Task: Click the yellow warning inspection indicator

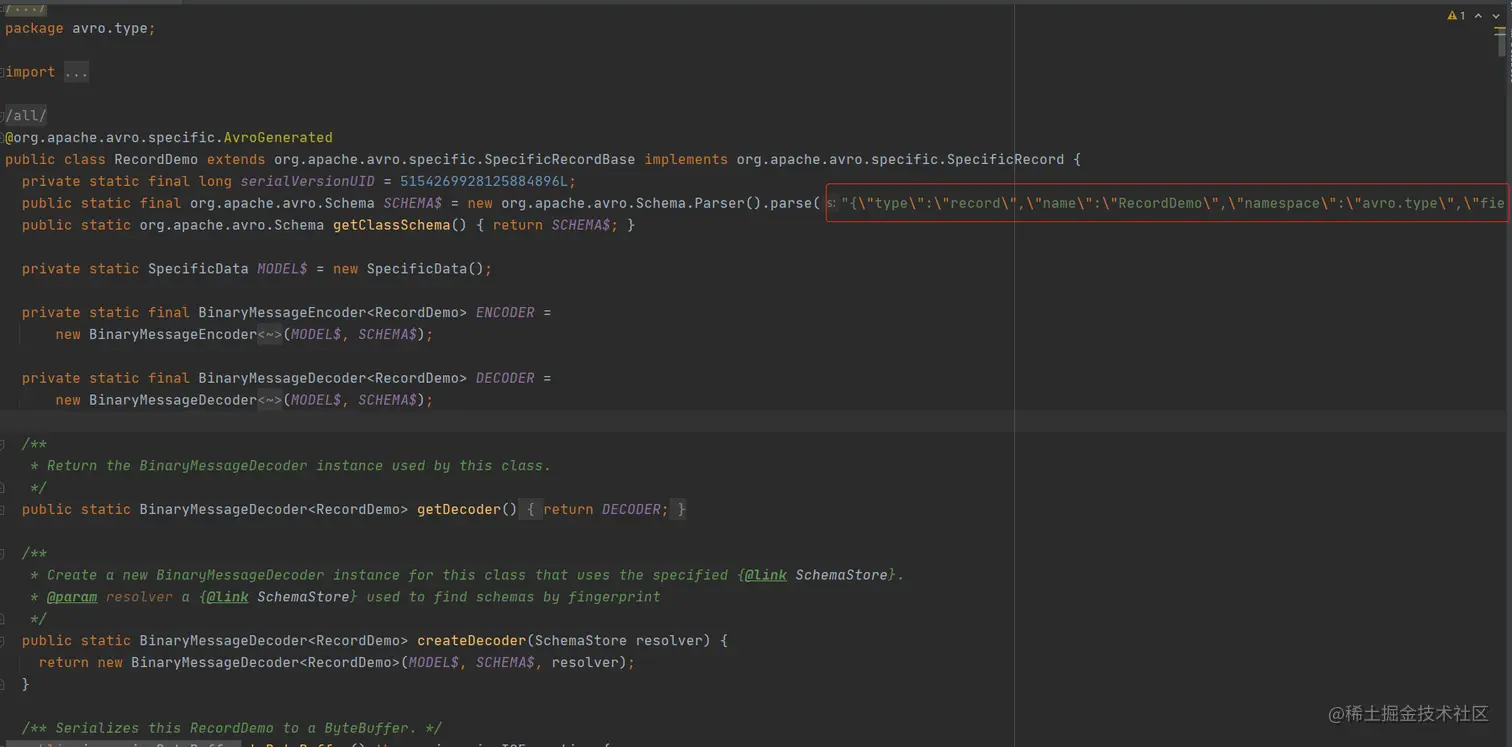Action: [x=1456, y=16]
